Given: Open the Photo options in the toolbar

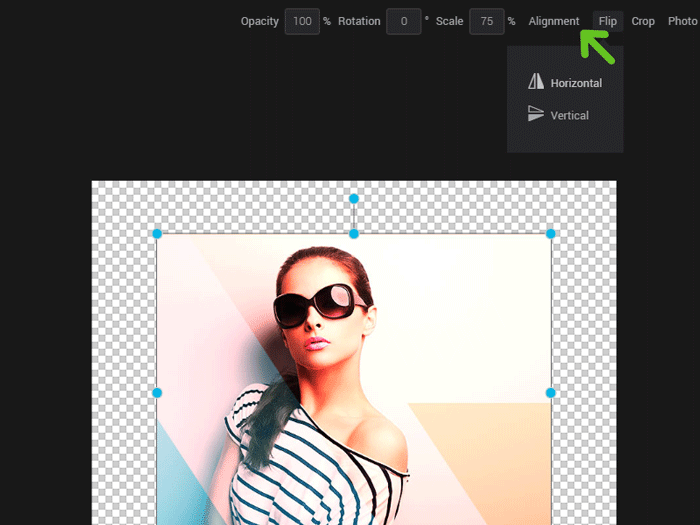Looking at the screenshot, I should pos(682,21).
